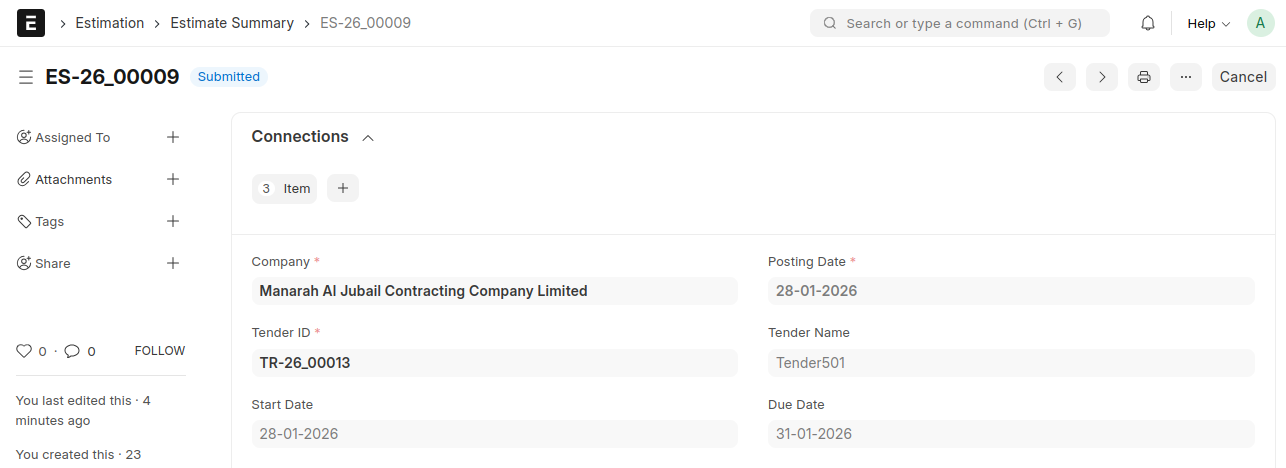1286x468 pixels.
Task: Focus the search command bar
Action: [960, 23]
